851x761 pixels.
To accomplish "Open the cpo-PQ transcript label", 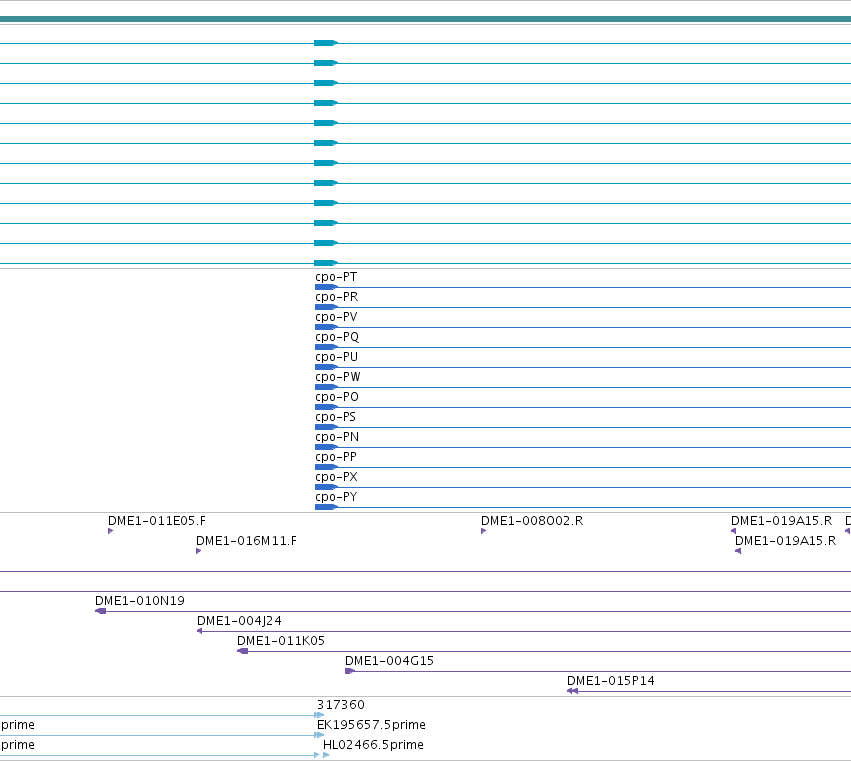I will 337,337.
